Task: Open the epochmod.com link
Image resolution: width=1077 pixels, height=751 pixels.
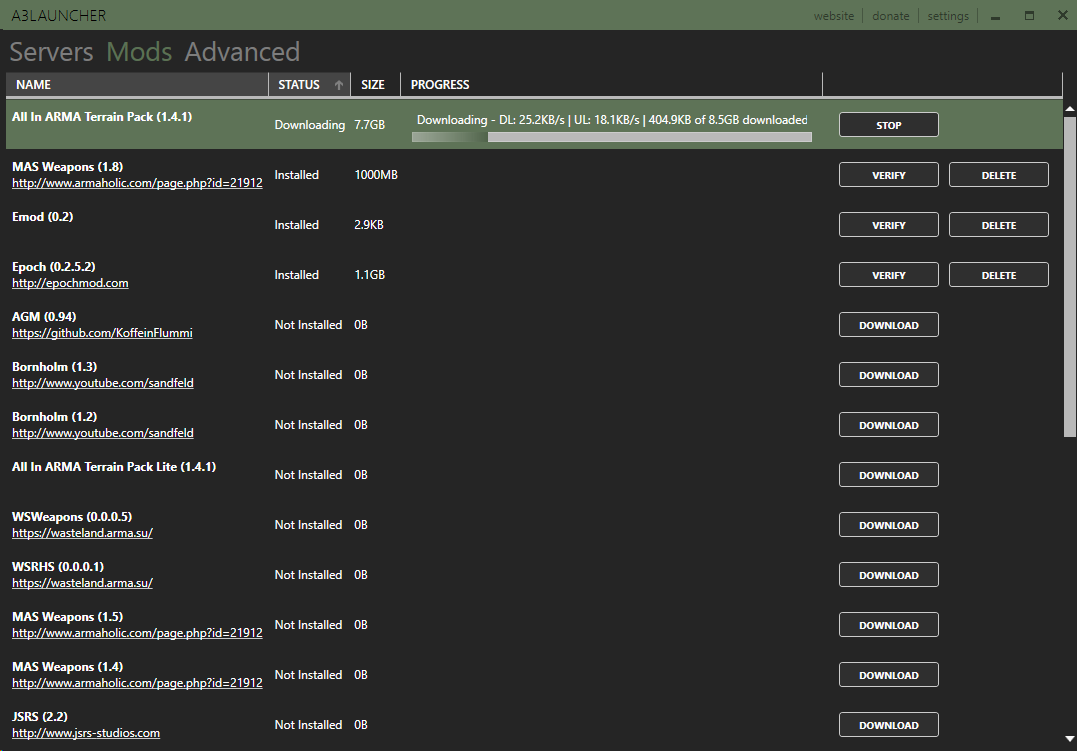Action: pos(70,283)
